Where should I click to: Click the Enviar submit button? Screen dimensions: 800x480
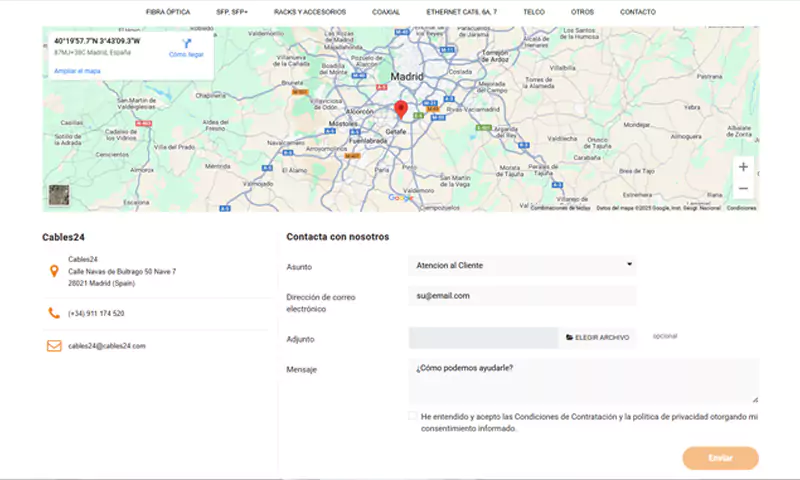click(x=720, y=458)
